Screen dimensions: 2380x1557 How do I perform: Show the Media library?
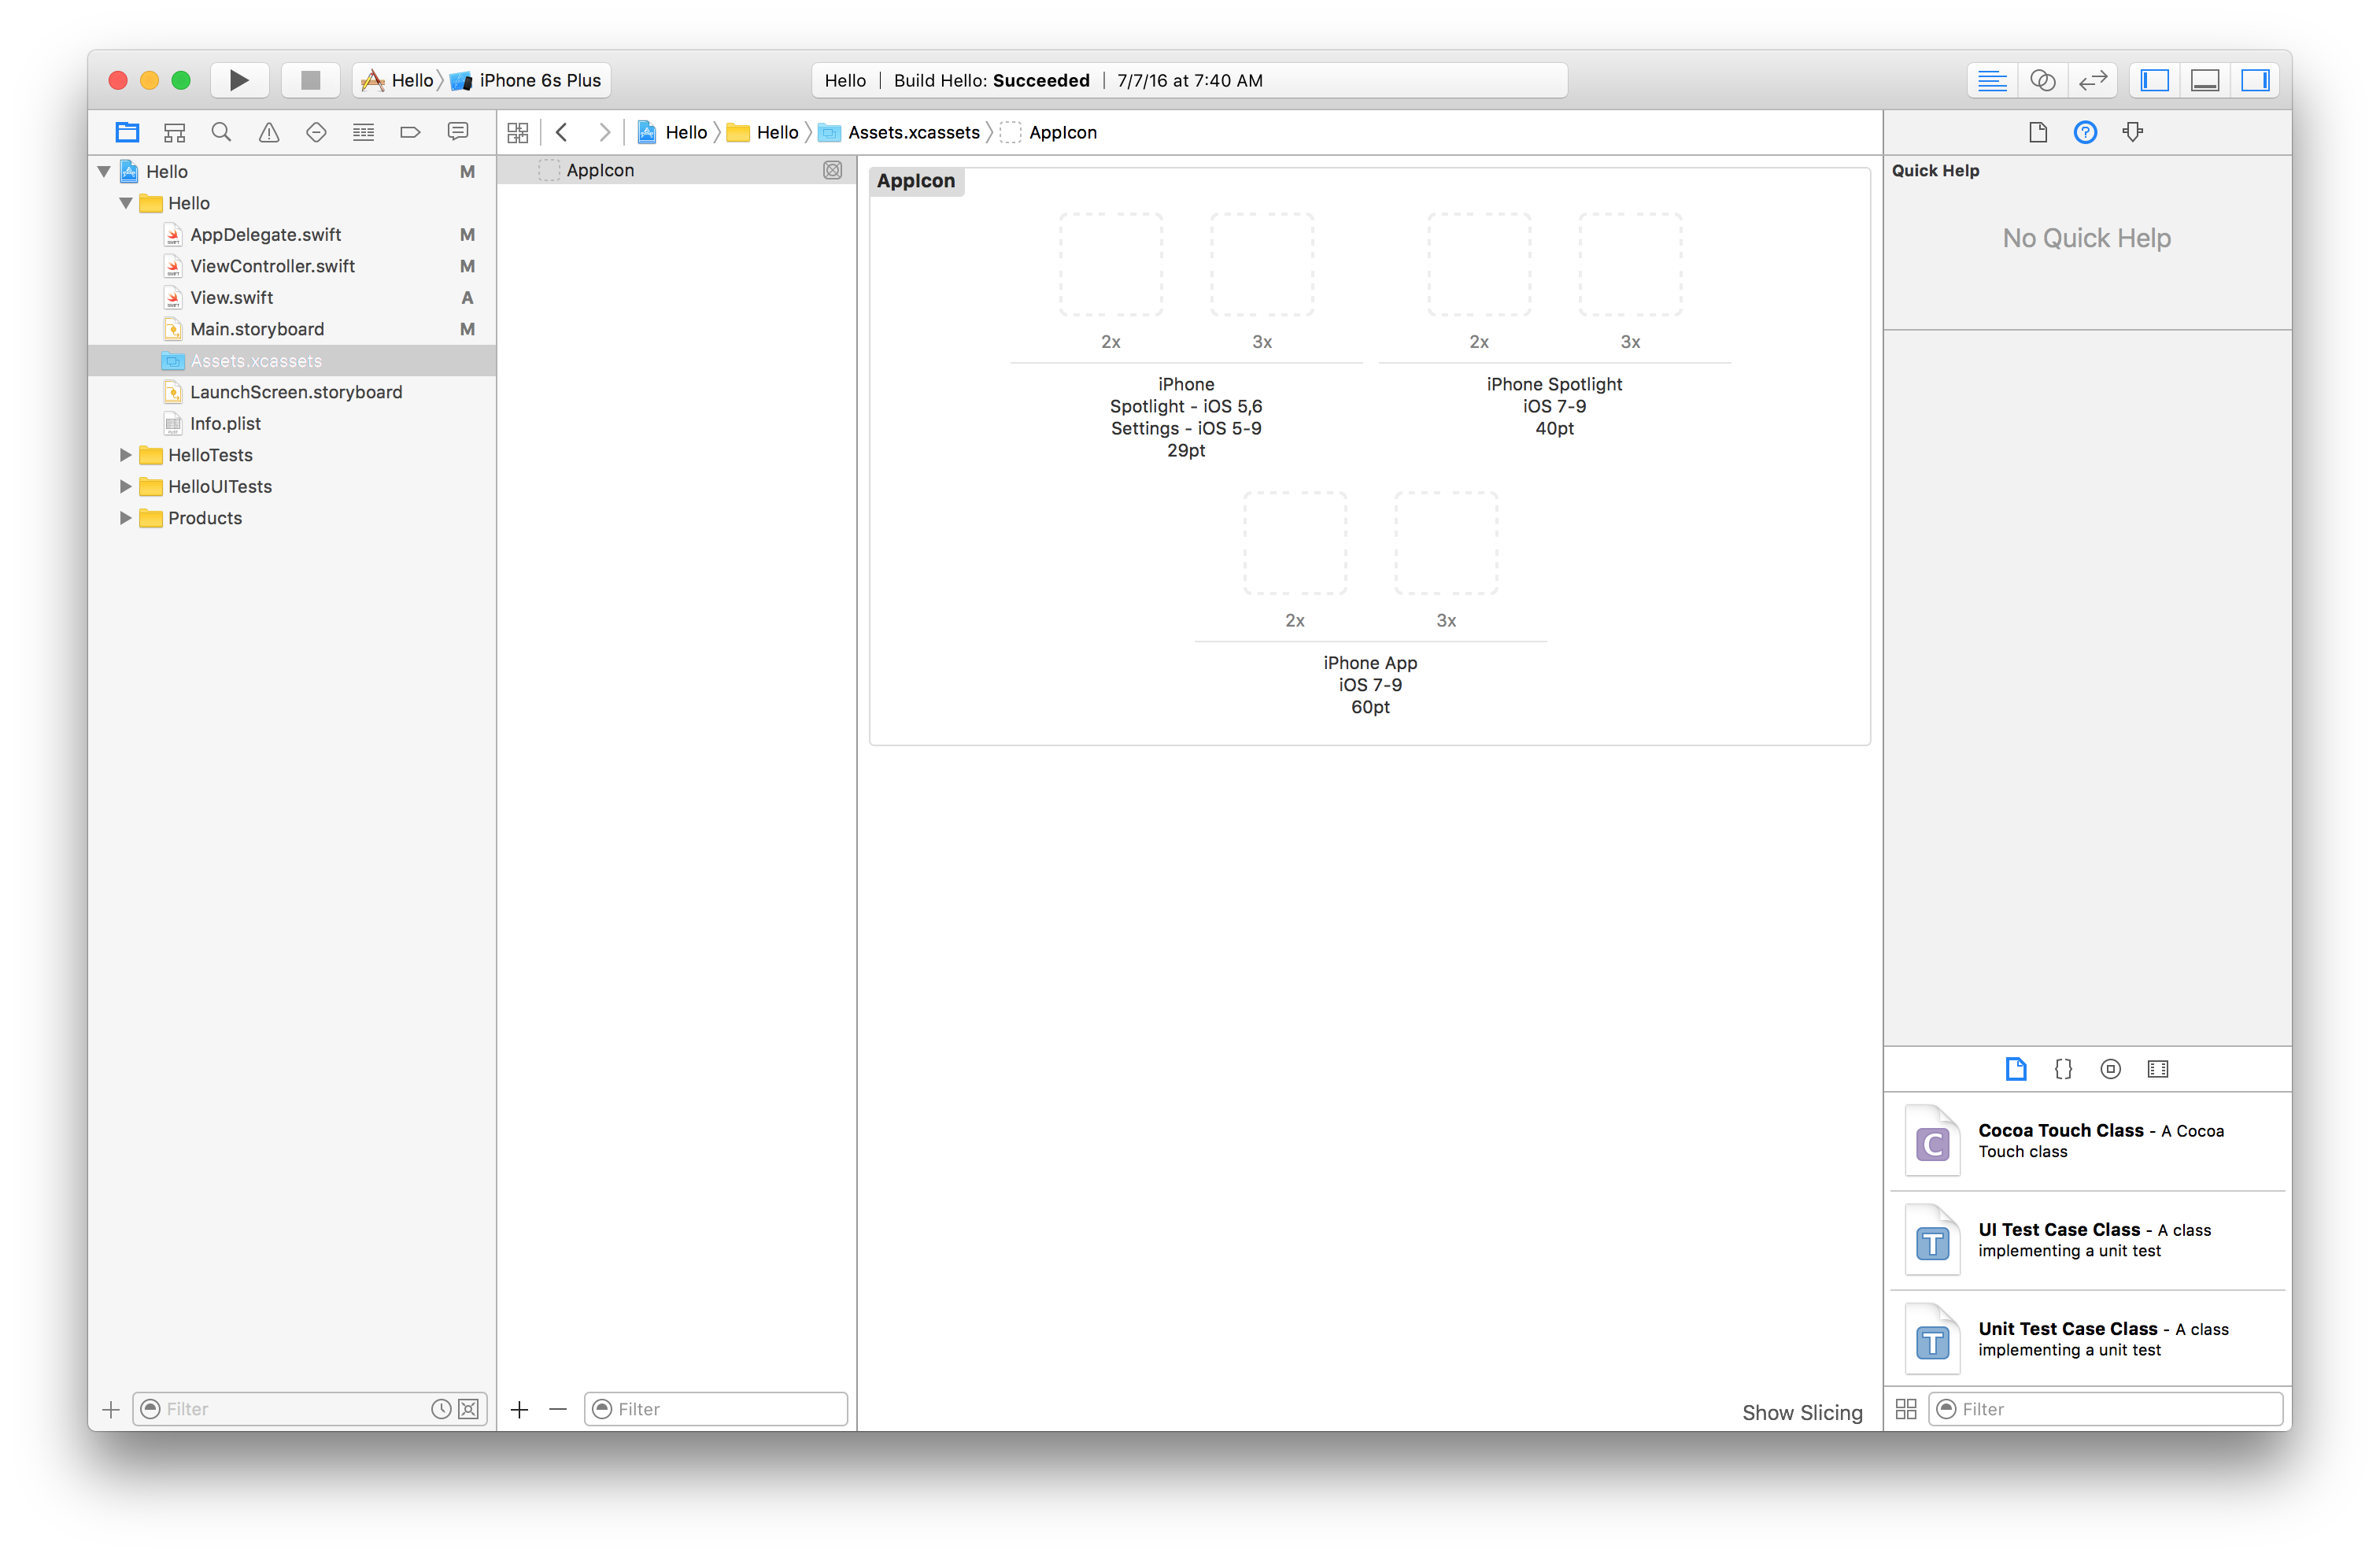point(2158,1069)
